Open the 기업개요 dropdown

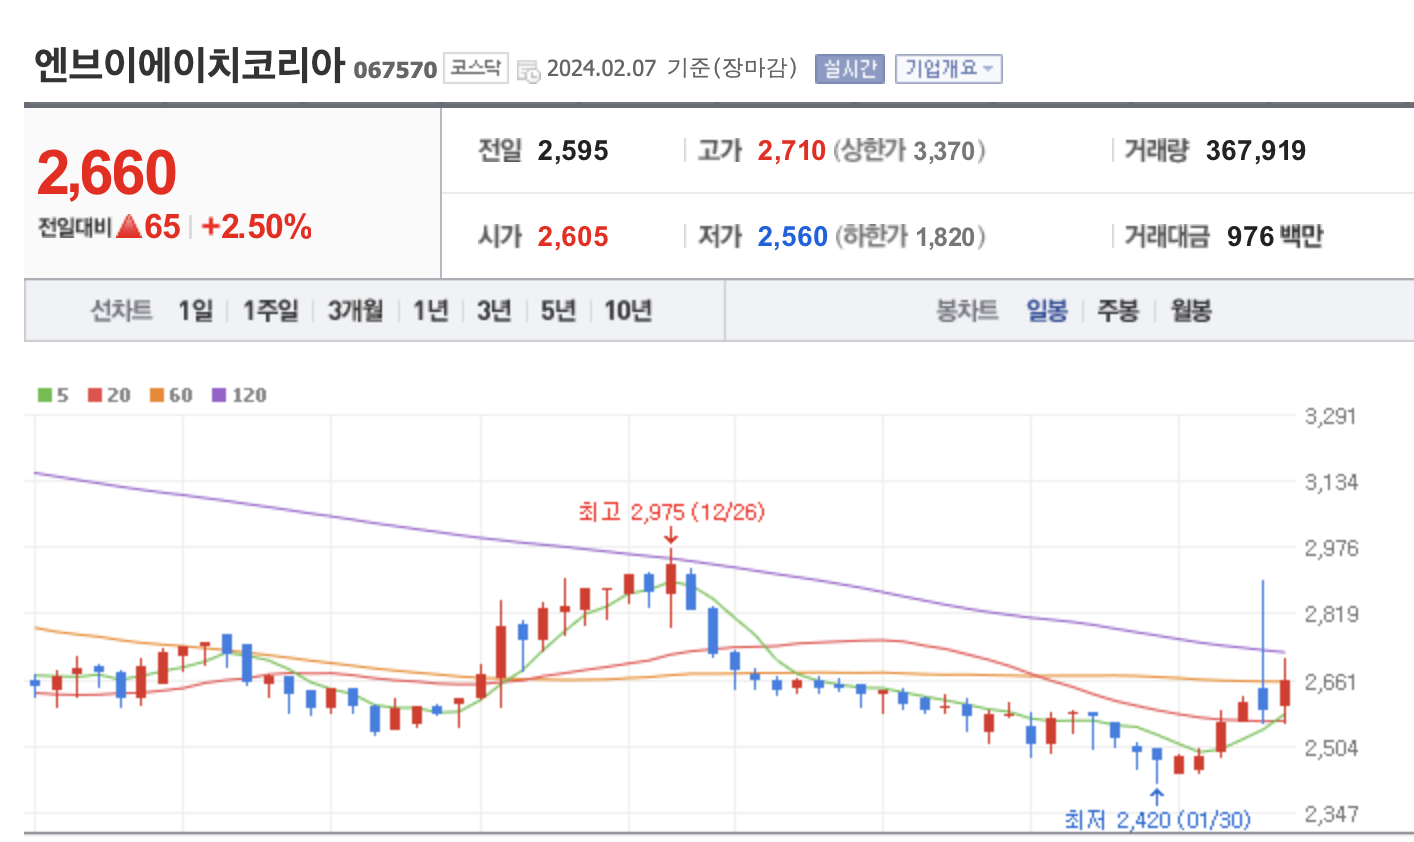tap(948, 68)
